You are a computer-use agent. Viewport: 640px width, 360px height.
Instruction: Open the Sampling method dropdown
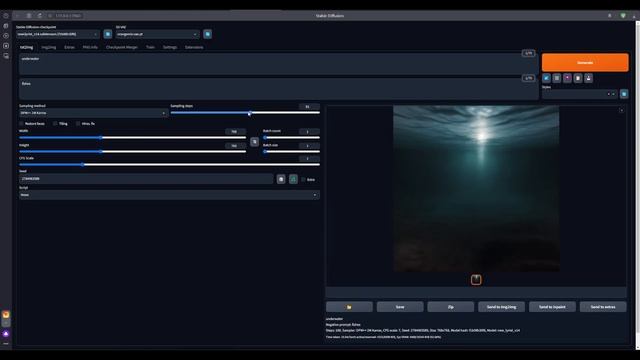pos(93,113)
